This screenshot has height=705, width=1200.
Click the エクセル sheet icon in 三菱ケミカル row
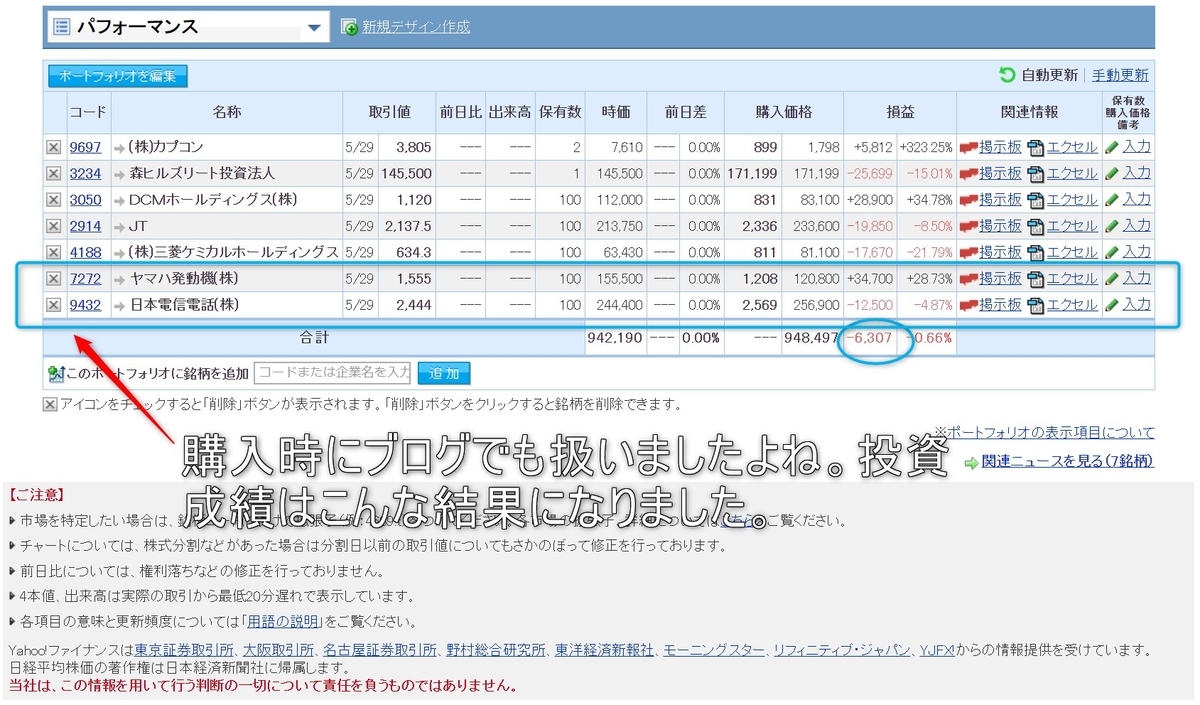1036,253
